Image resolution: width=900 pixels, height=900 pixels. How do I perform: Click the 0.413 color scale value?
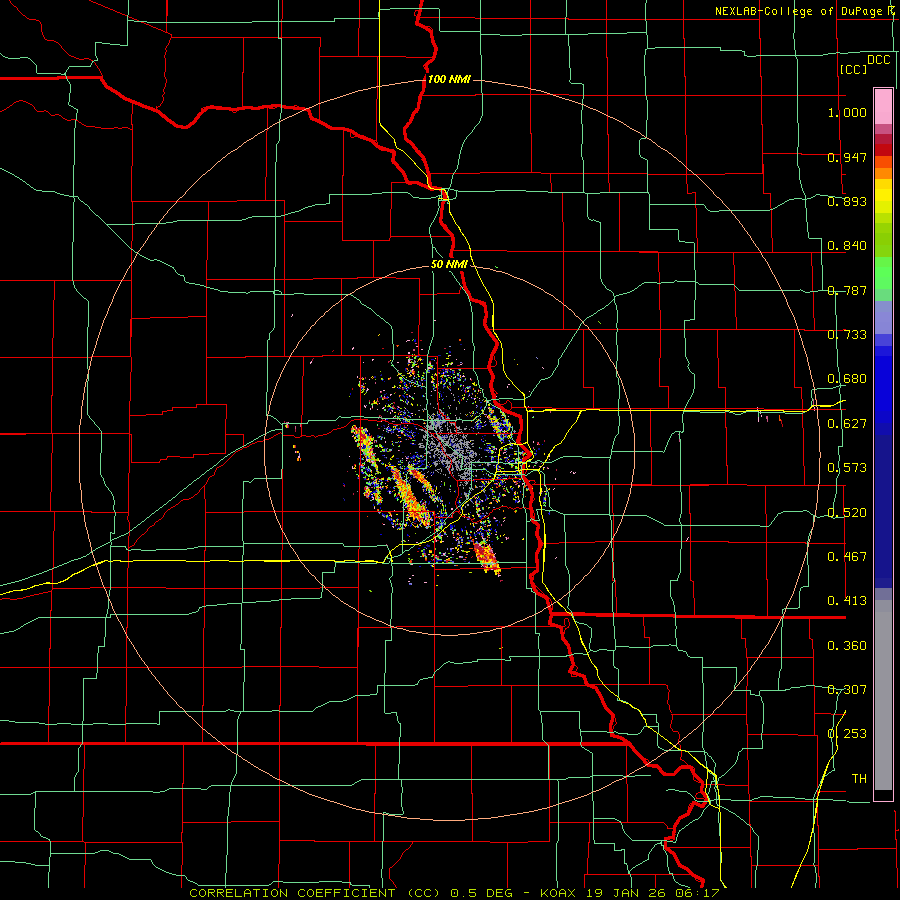tap(847, 601)
